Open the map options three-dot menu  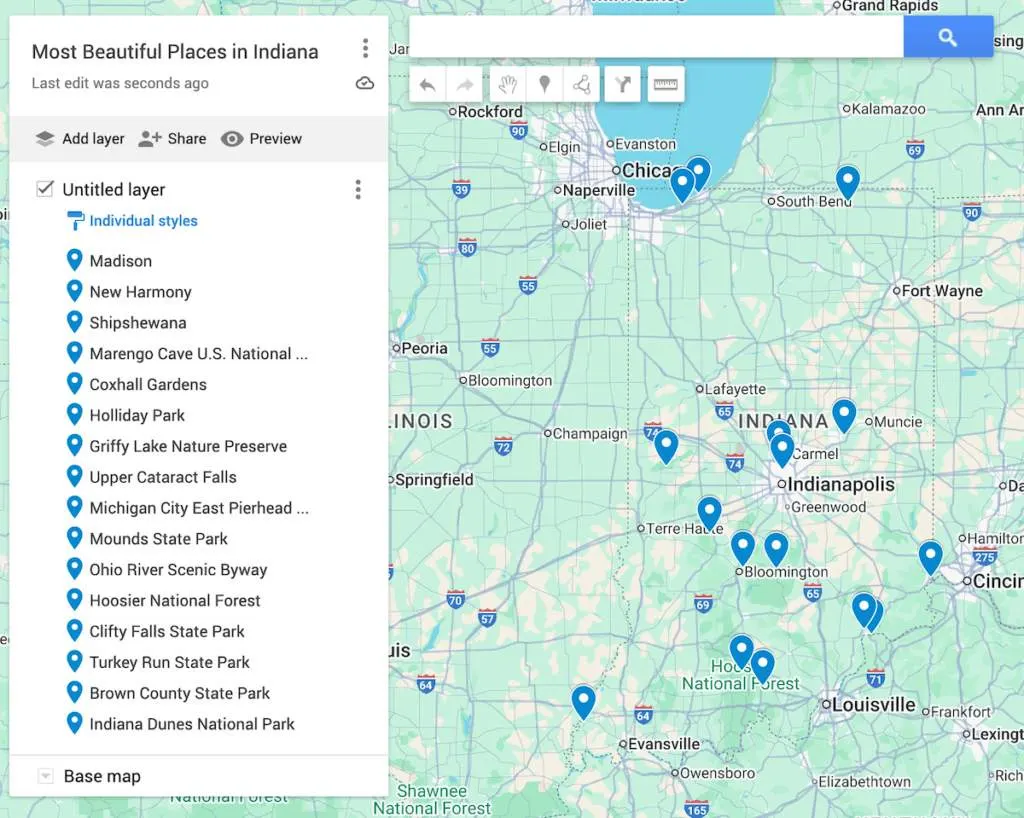click(x=365, y=48)
